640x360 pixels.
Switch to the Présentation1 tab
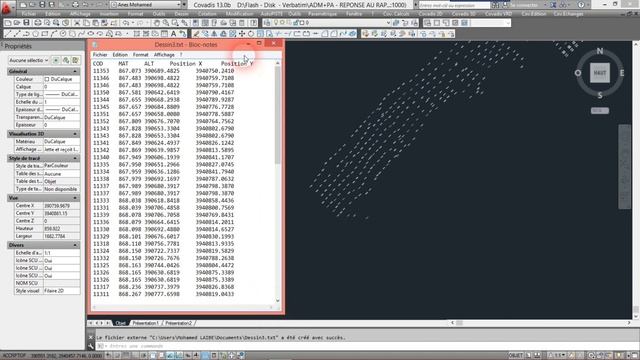[145, 323]
